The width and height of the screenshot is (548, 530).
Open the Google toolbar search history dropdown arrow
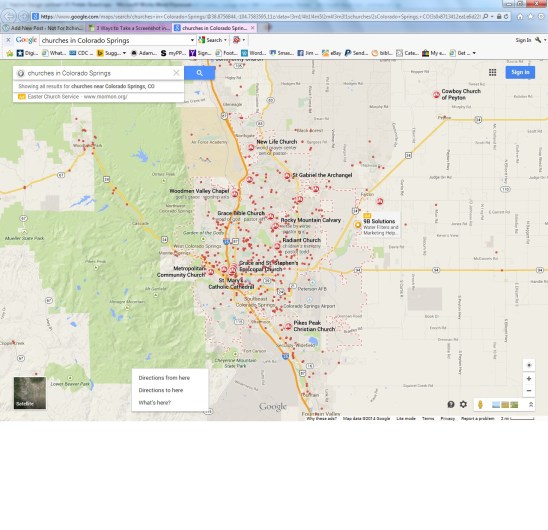pyautogui.click(x=192, y=40)
